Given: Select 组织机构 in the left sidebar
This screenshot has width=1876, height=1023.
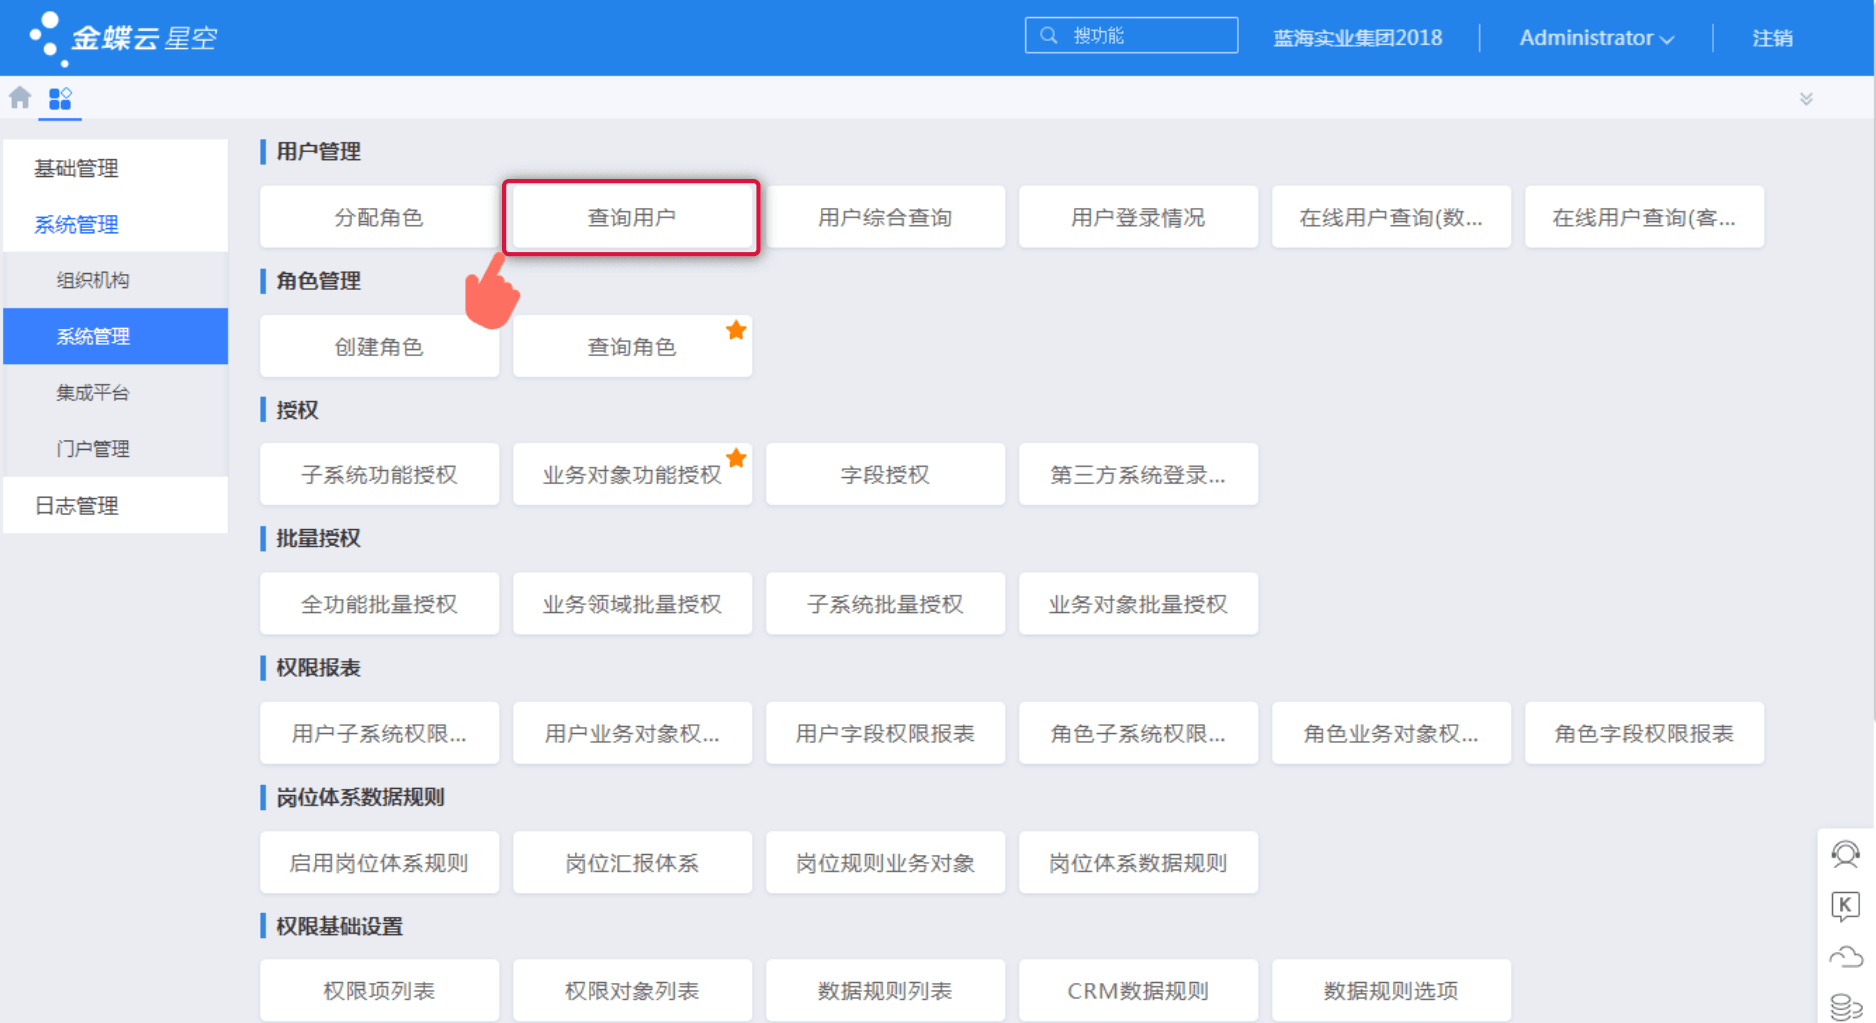Looking at the screenshot, I should [x=94, y=280].
